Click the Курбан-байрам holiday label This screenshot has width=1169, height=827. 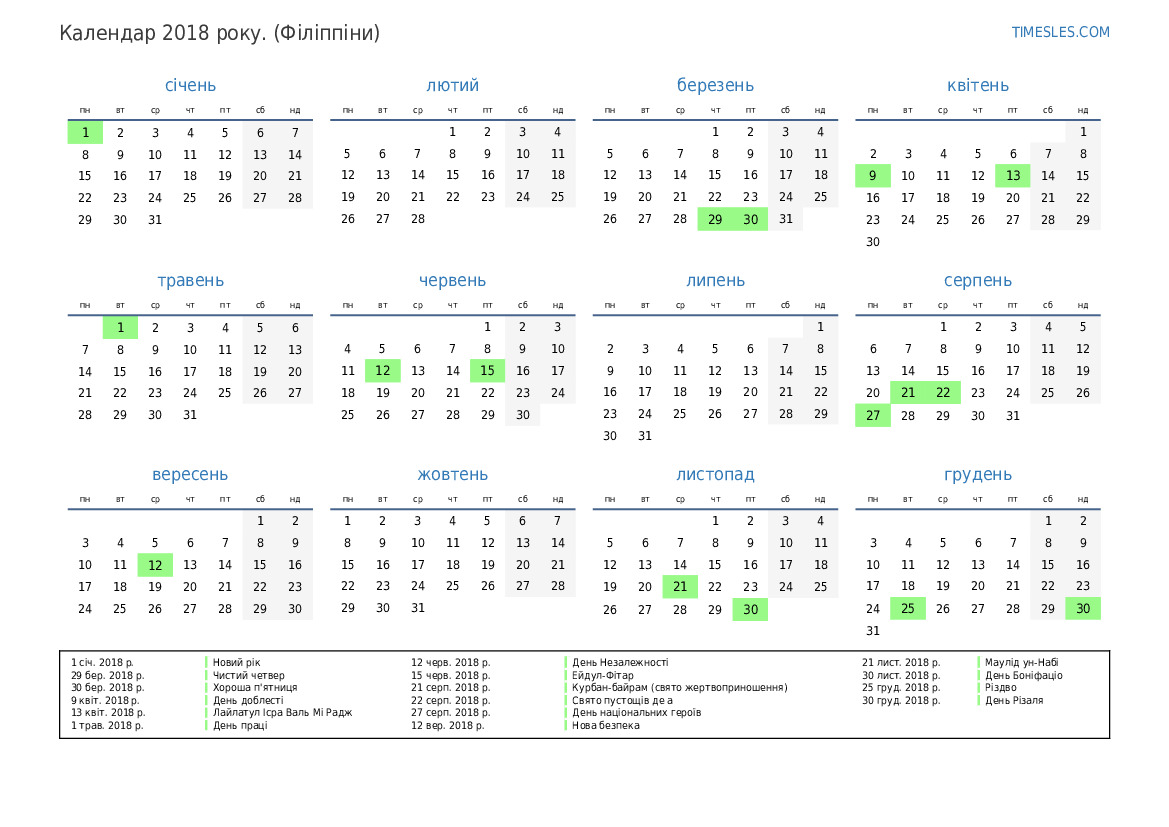(x=680, y=688)
